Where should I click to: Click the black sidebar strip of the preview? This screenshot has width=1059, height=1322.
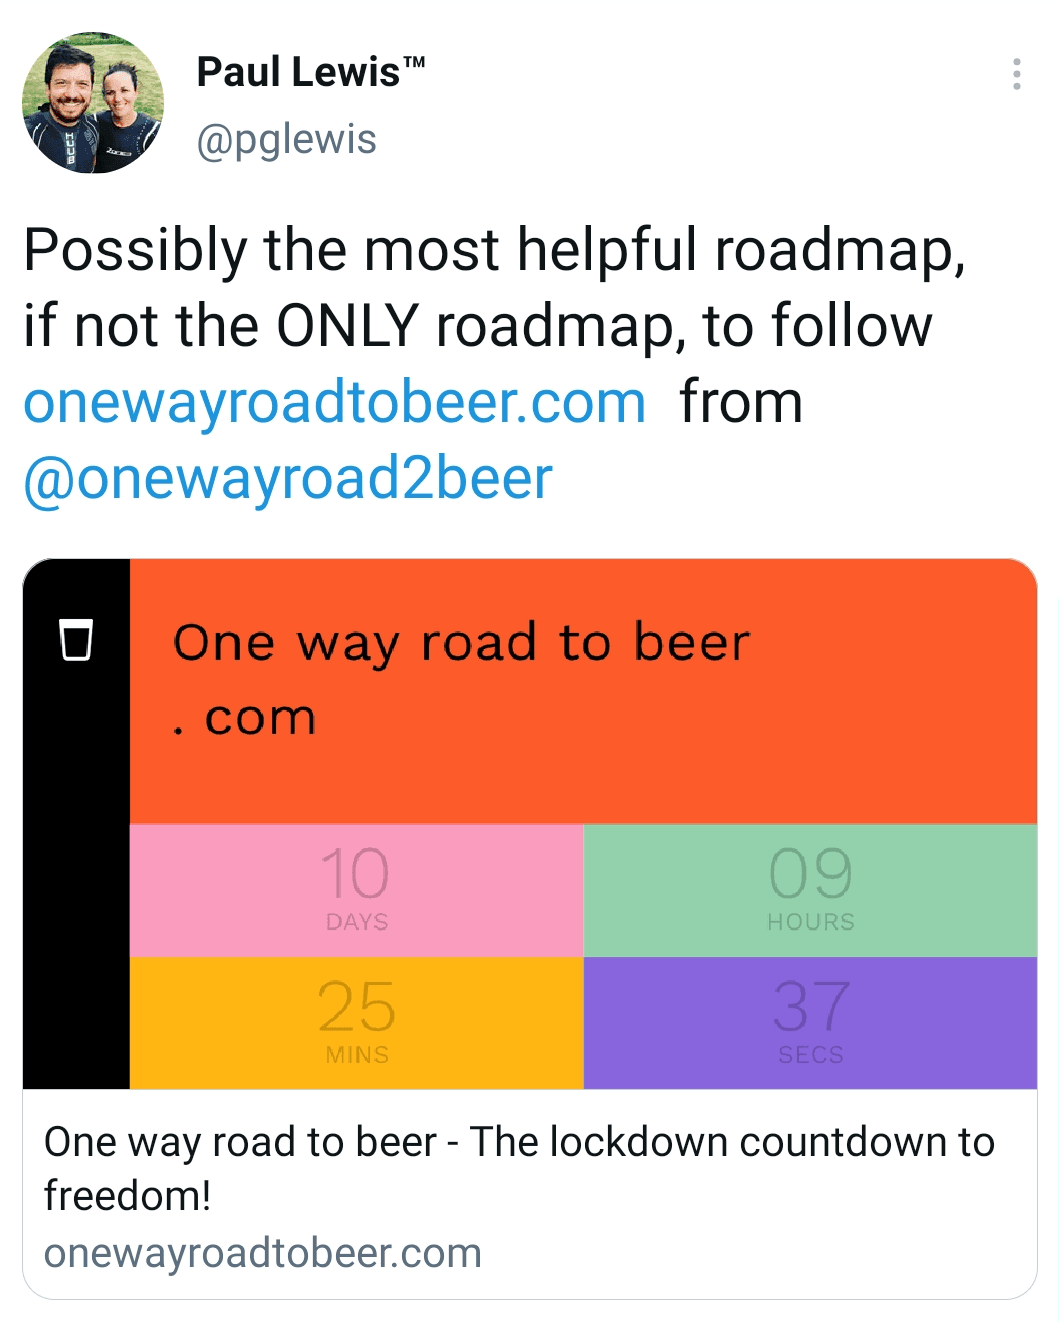tap(76, 880)
